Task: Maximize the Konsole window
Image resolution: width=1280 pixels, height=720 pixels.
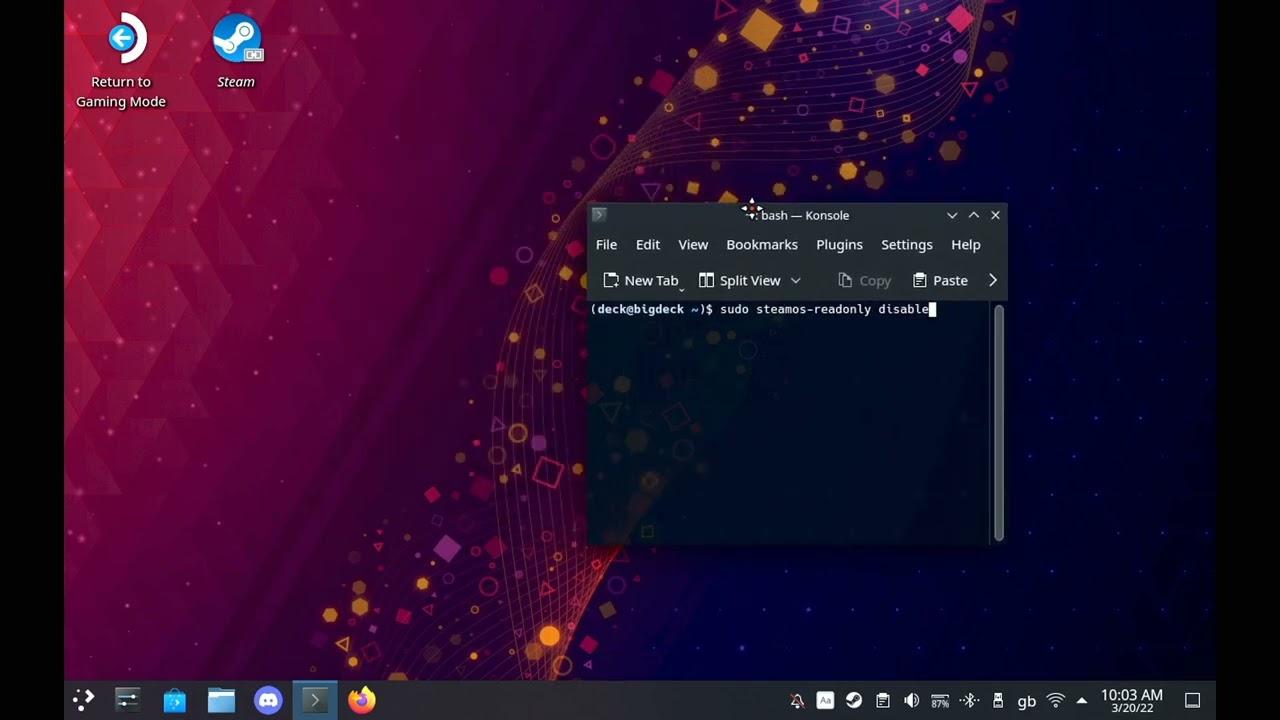Action: click(x=974, y=215)
